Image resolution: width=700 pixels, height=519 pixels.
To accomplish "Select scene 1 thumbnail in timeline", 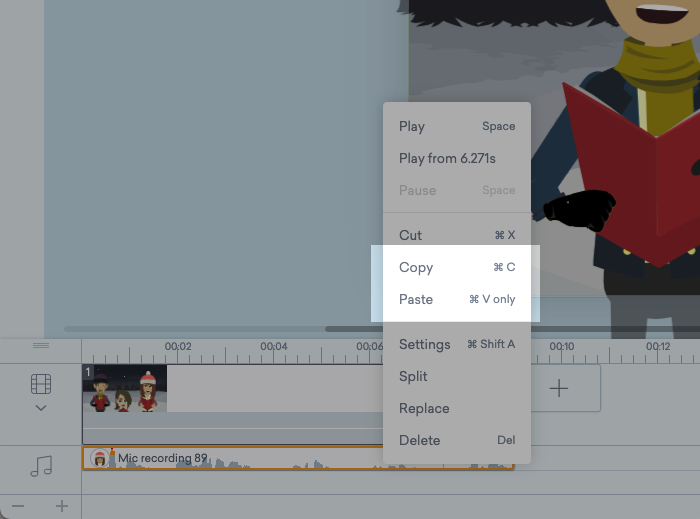I will (x=125, y=388).
